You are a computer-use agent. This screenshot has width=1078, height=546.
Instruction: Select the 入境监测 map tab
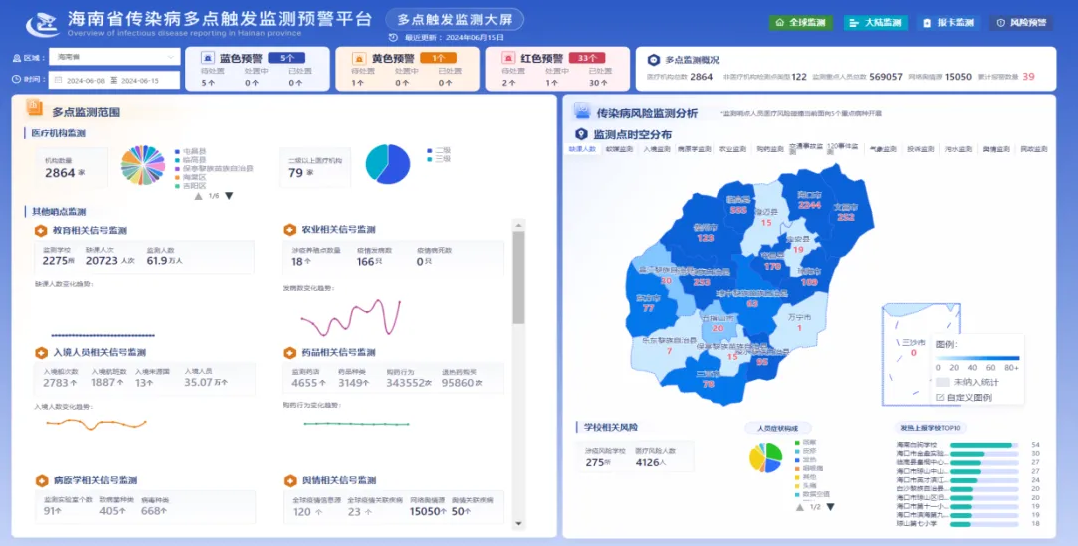(657, 149)
